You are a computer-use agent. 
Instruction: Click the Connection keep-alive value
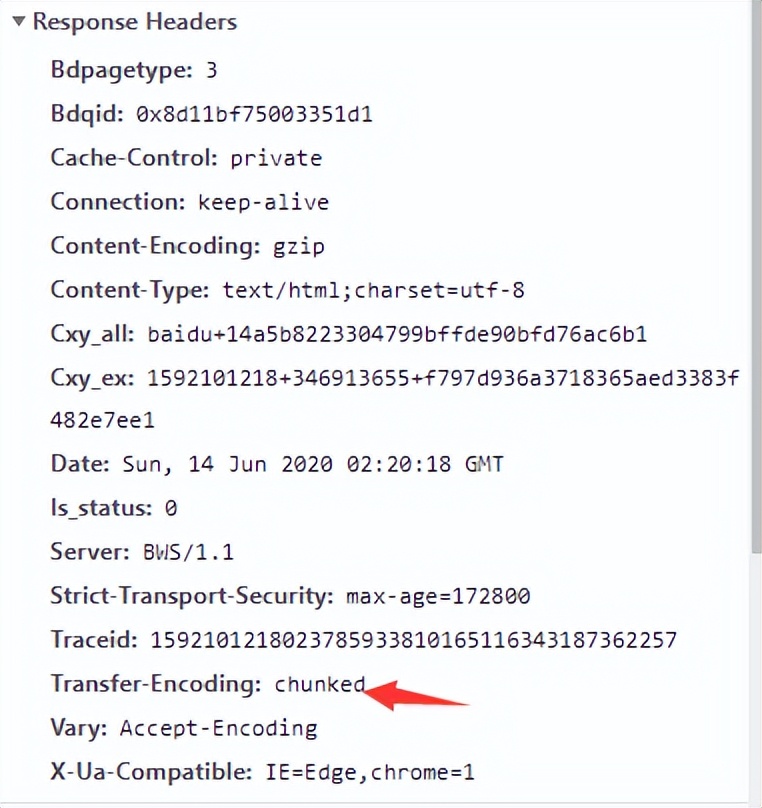263,202
